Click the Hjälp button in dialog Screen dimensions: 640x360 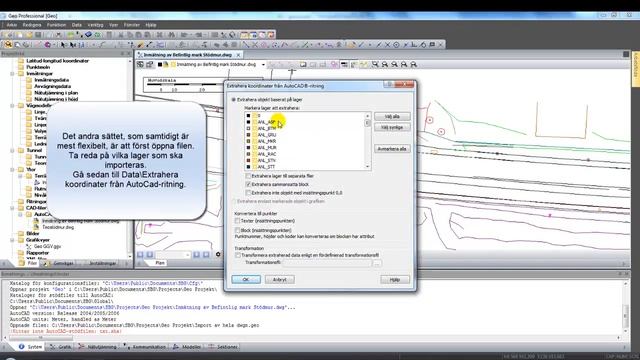[395, 280]
